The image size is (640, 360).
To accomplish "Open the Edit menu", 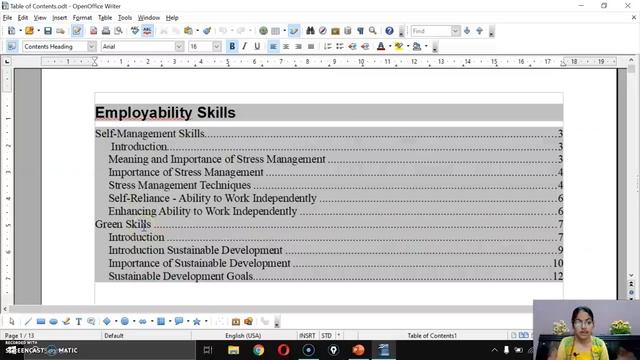I will pyautogui.click(x=23, y=18).
